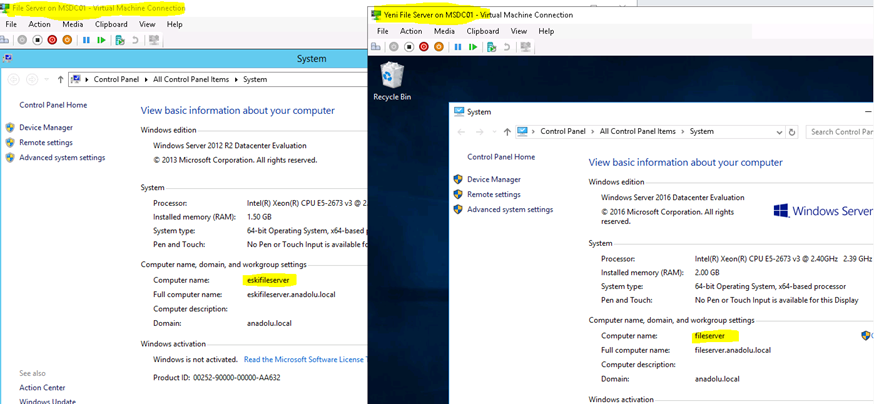Screen dimensions: 874x404
Task: Open Help menu in Yeni File Server window
Action: tap(546, 31)
